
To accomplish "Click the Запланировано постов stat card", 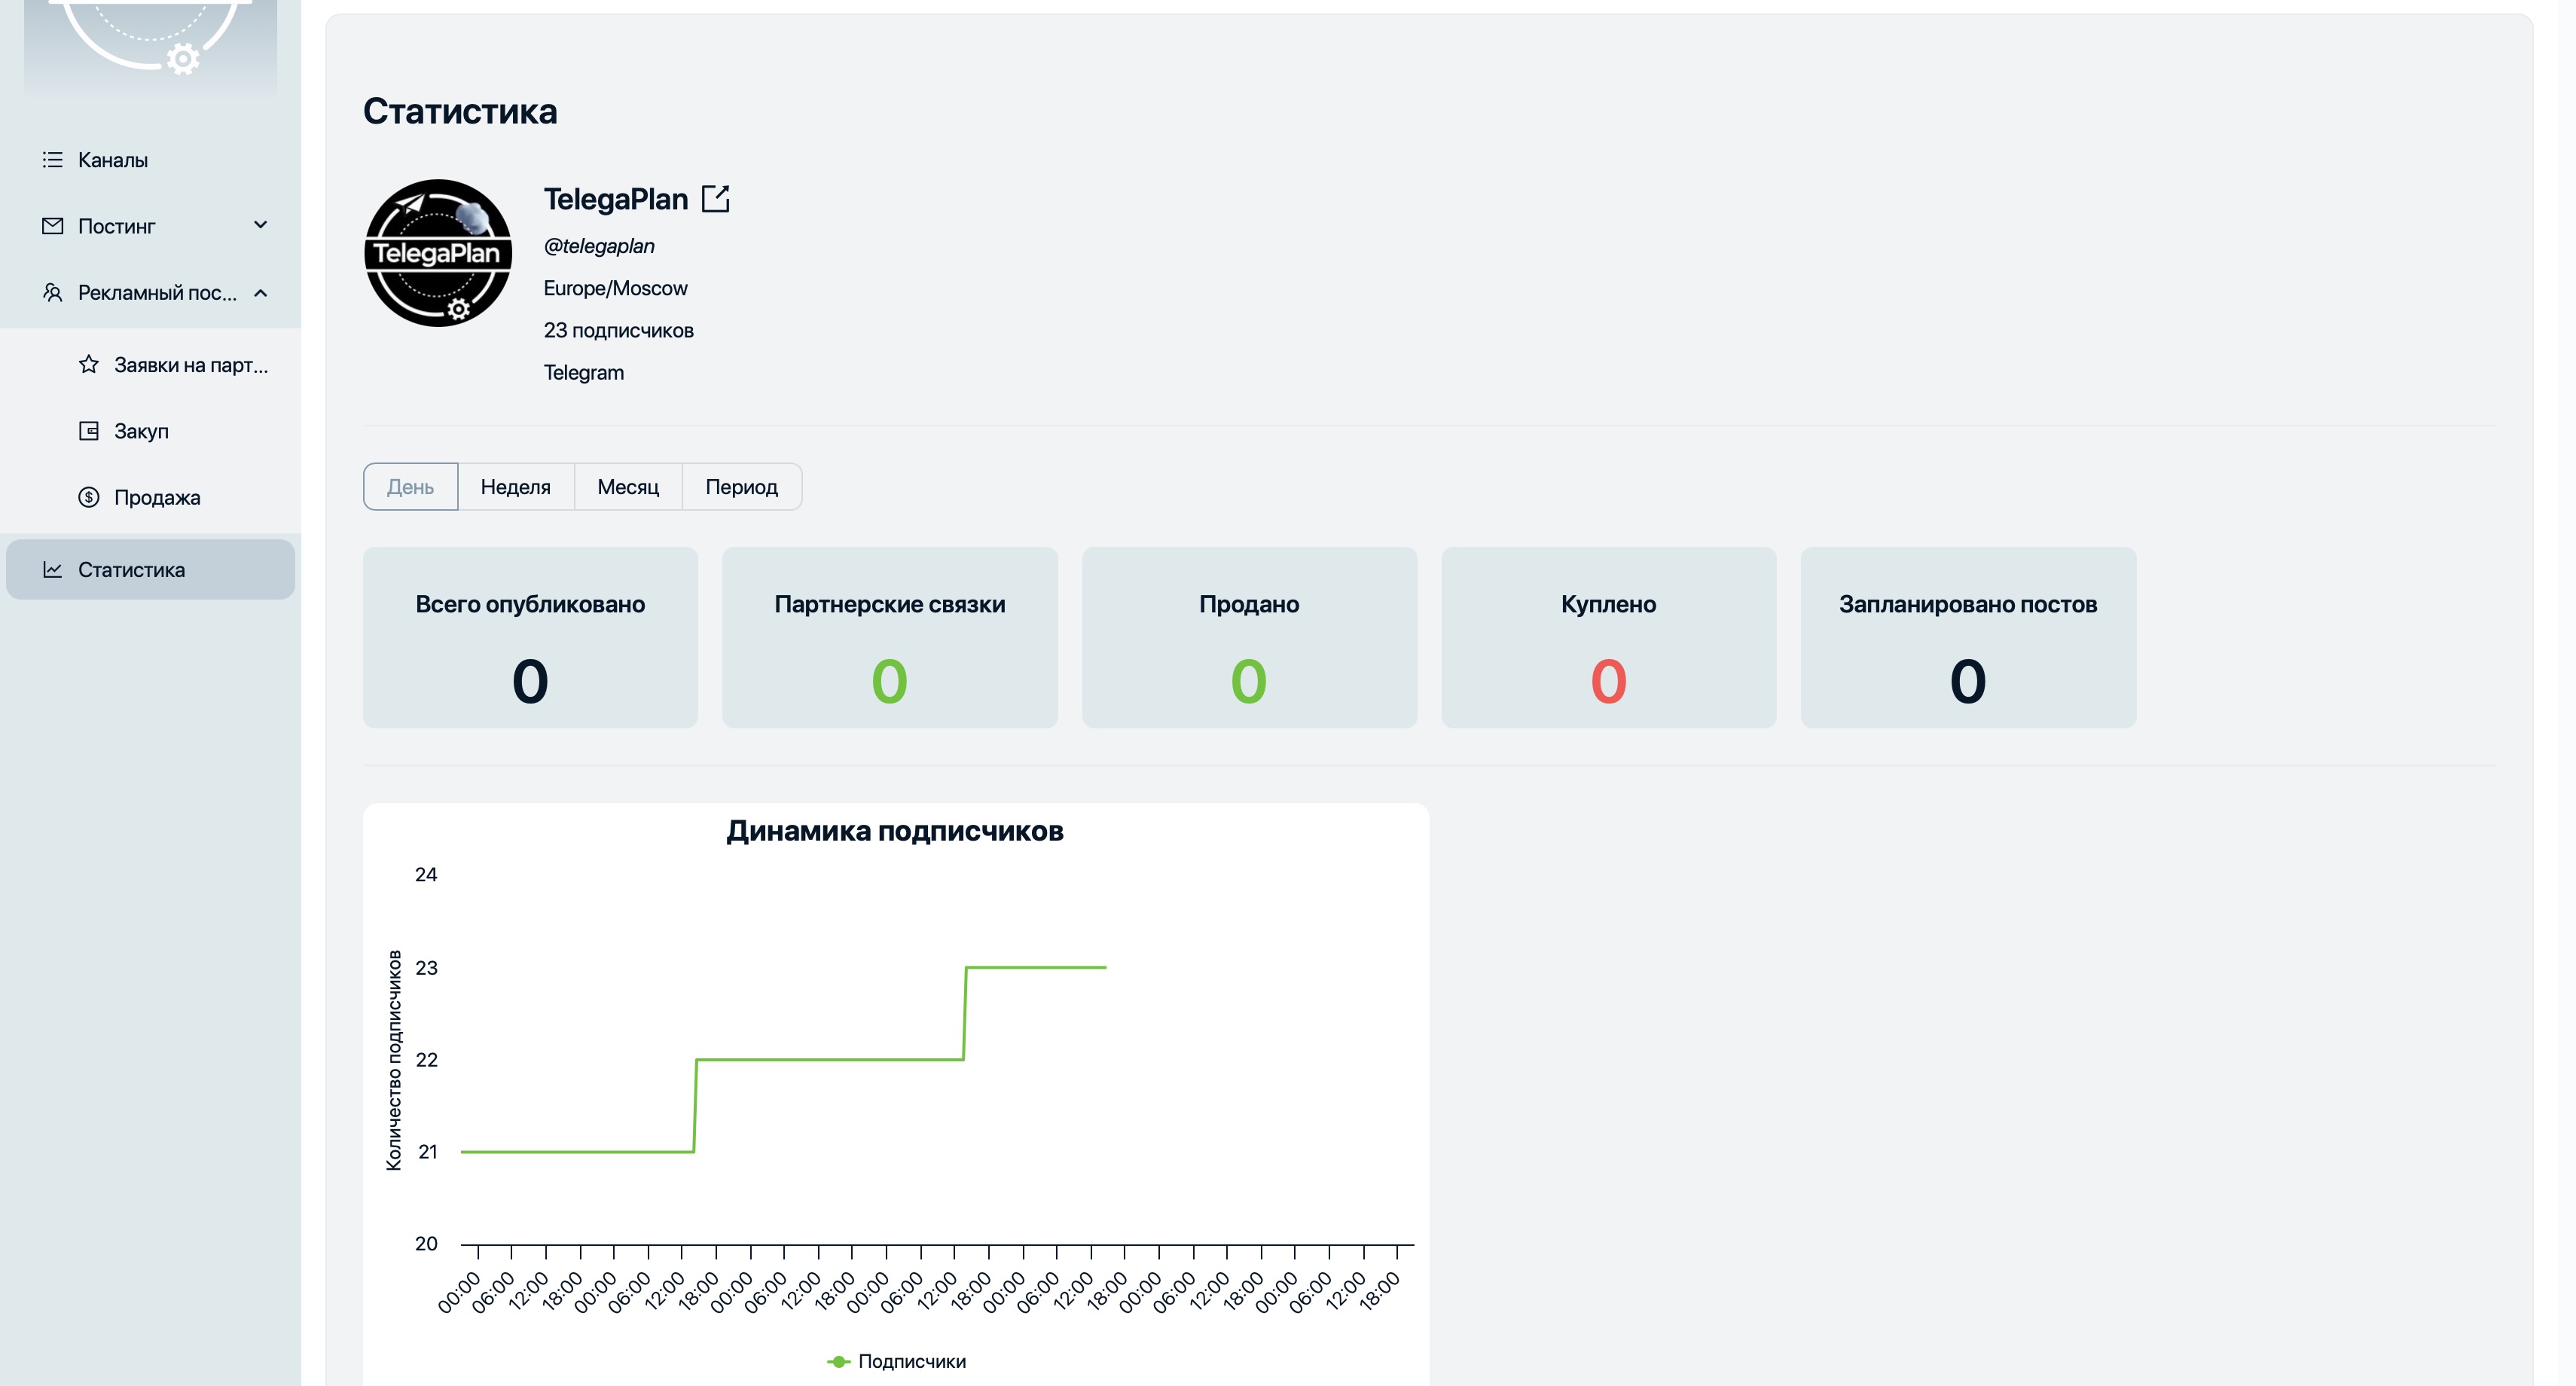I will 1968,638.
